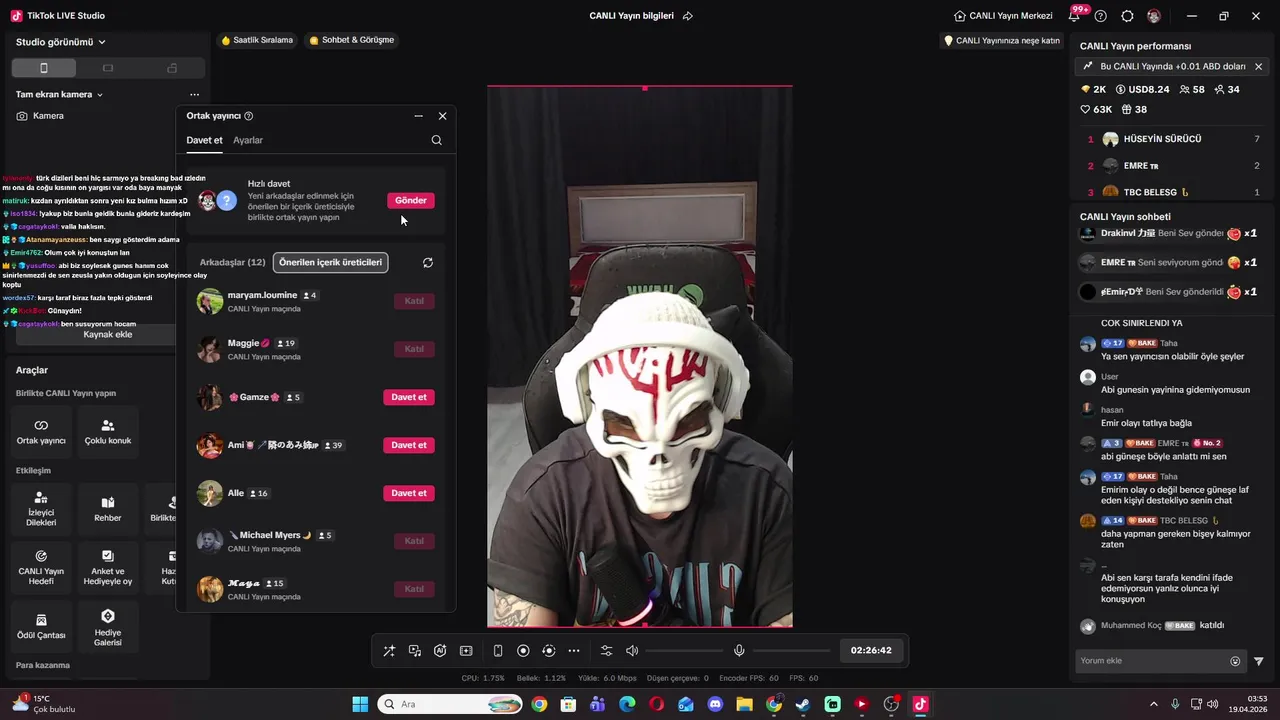Open the İzleyici Dilekleri tool
The image size is (1280, 720).
click(41, 508)
